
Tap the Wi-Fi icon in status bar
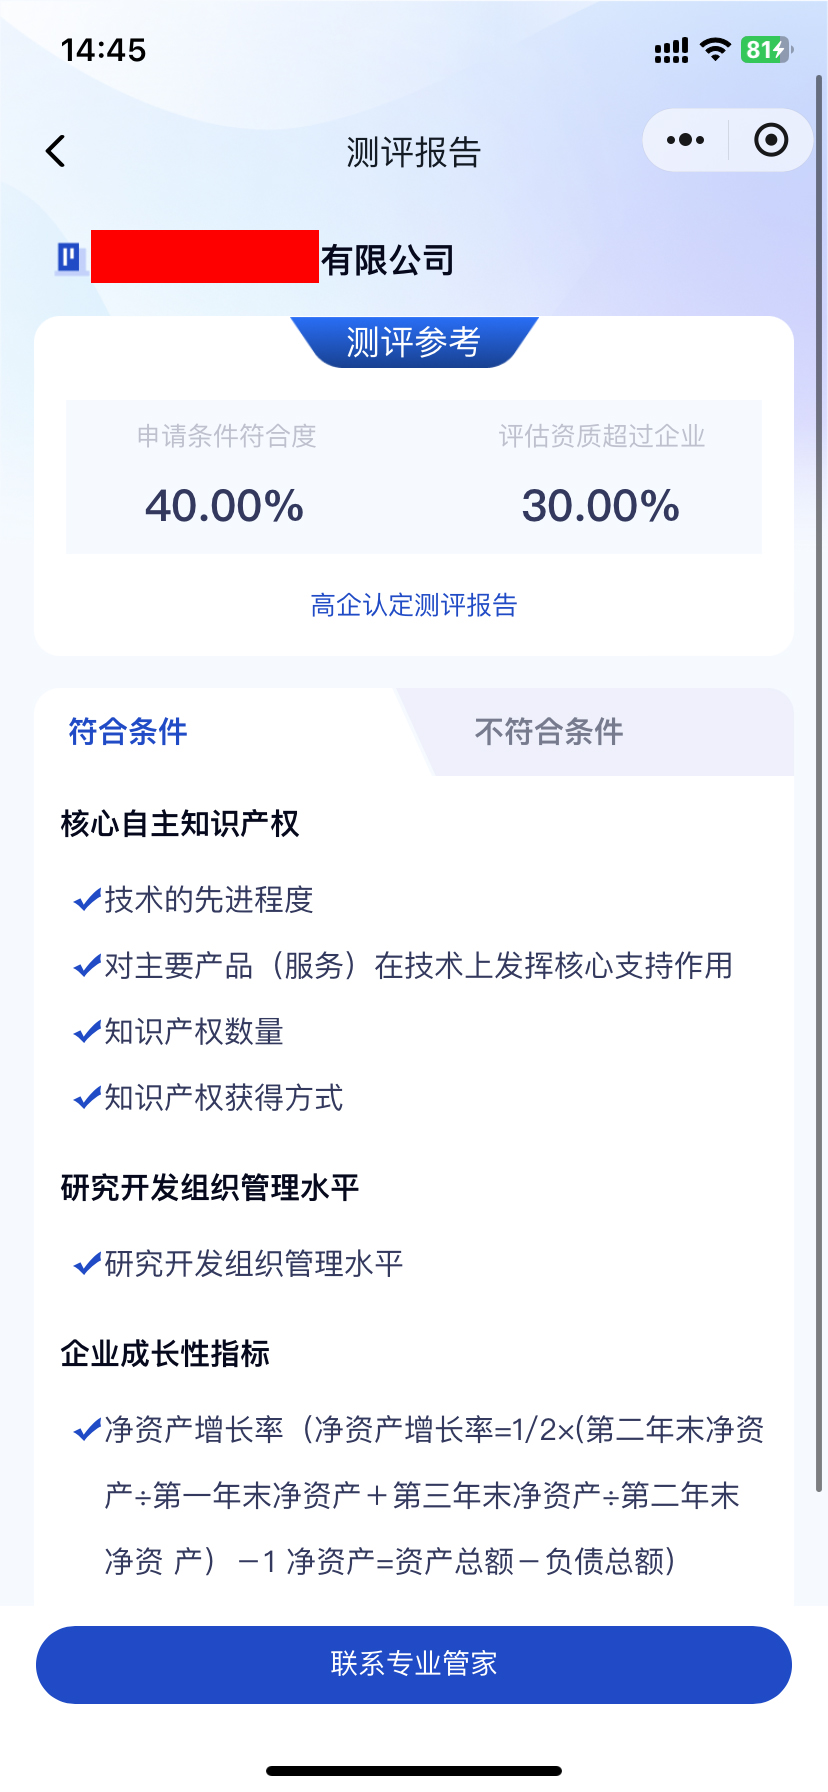tap(716, 49)
